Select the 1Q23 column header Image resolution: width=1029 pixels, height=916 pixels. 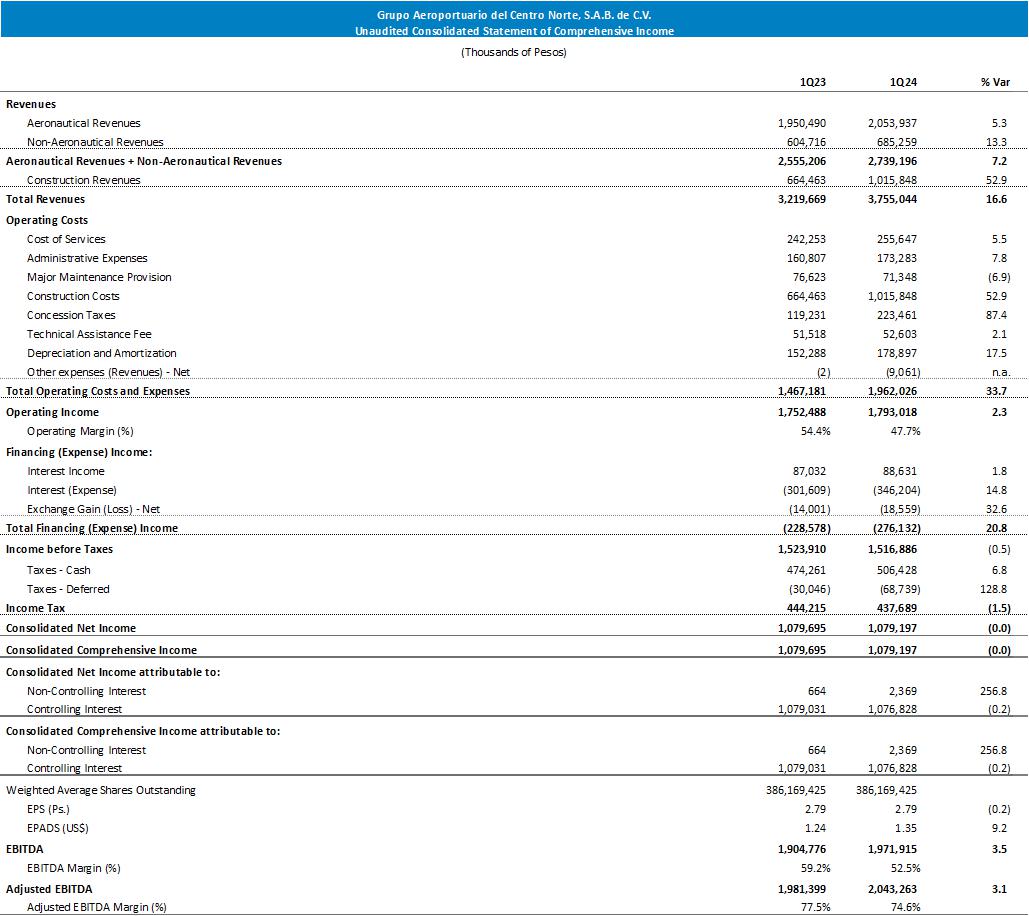pos(812,82)
